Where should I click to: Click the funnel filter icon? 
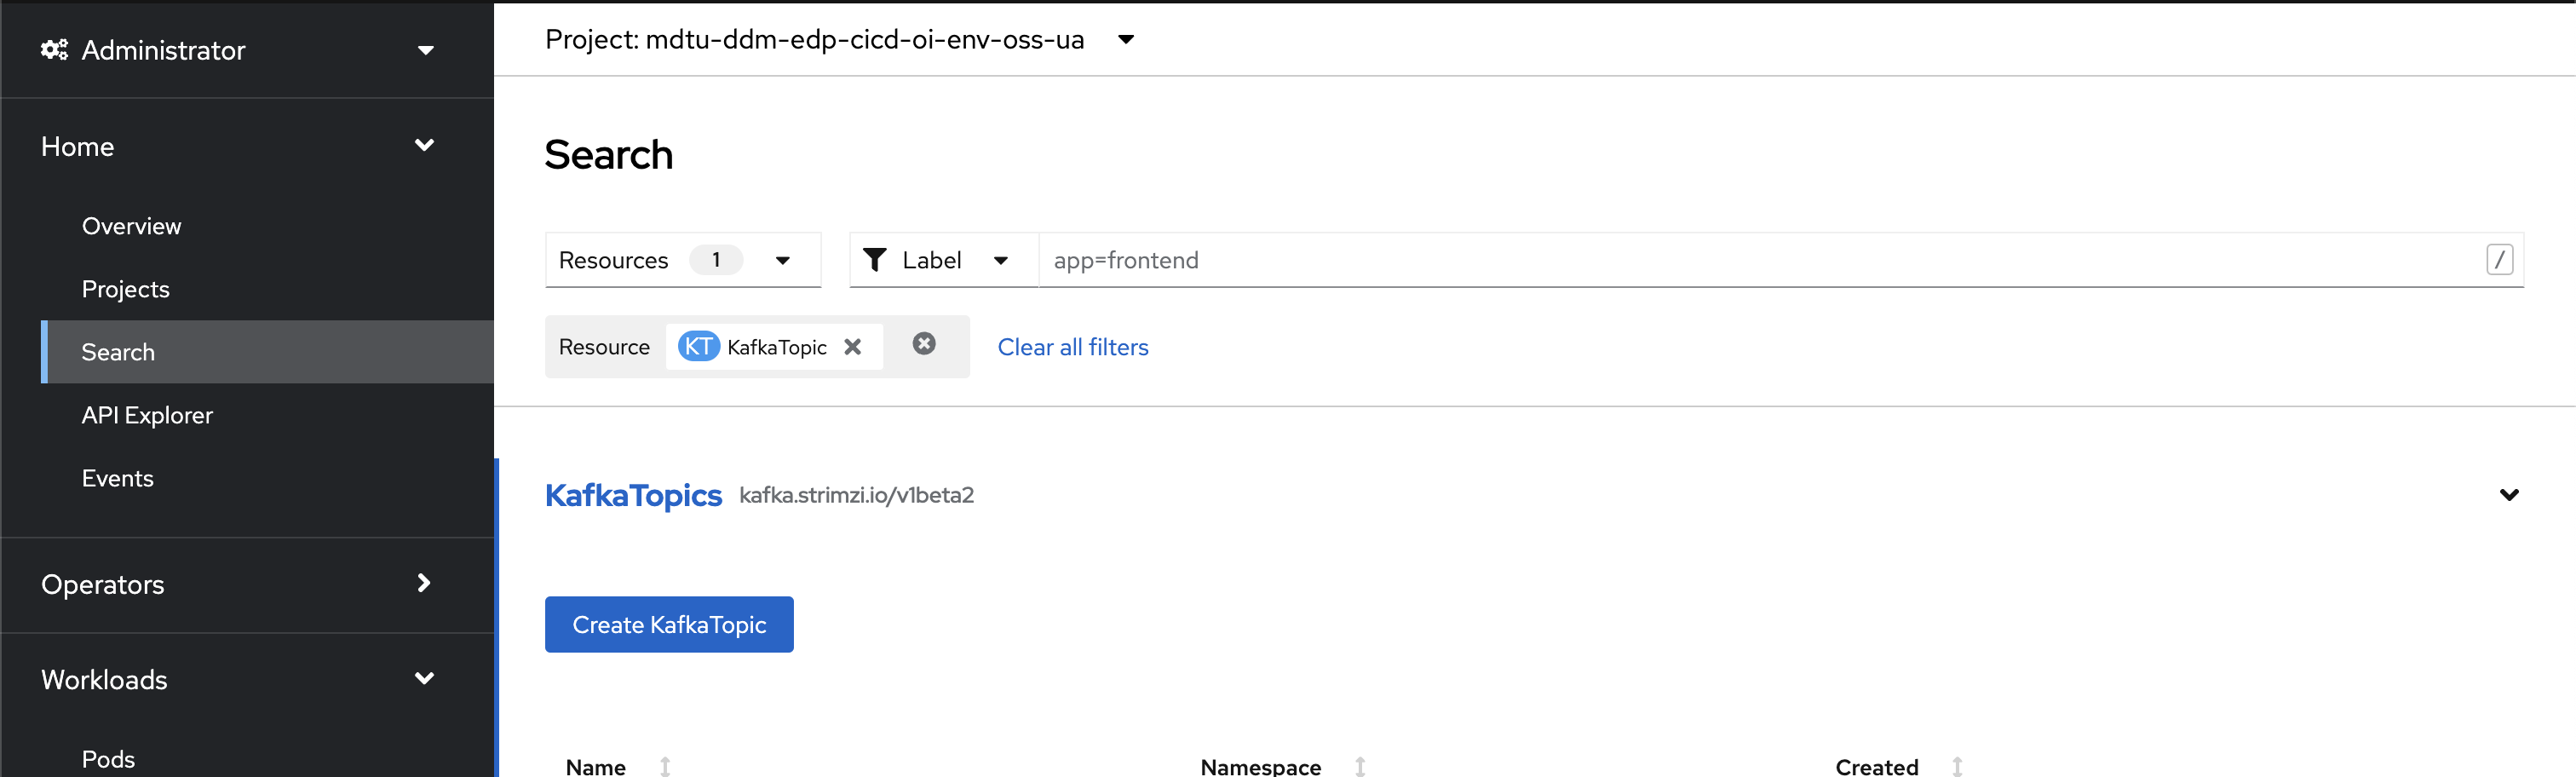875,260
